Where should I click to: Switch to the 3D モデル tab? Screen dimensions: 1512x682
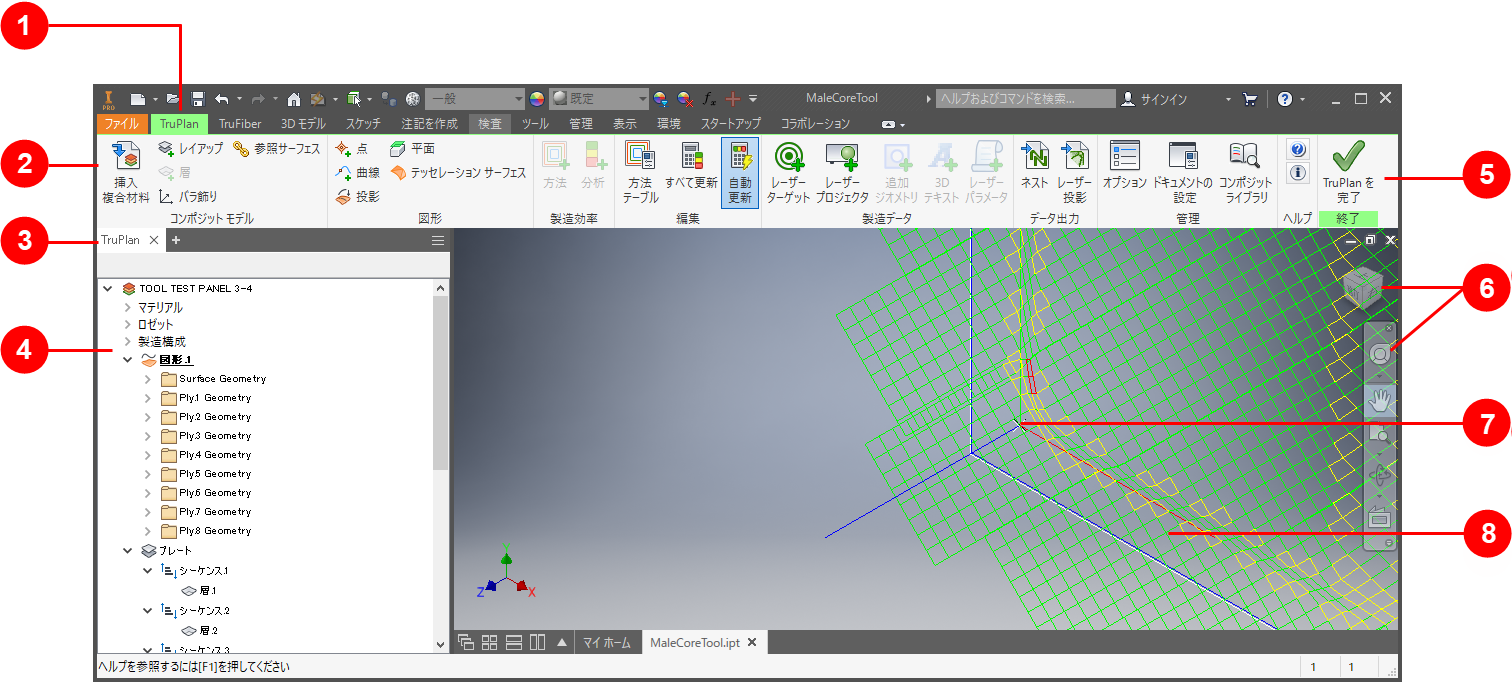tap(303, 124)
